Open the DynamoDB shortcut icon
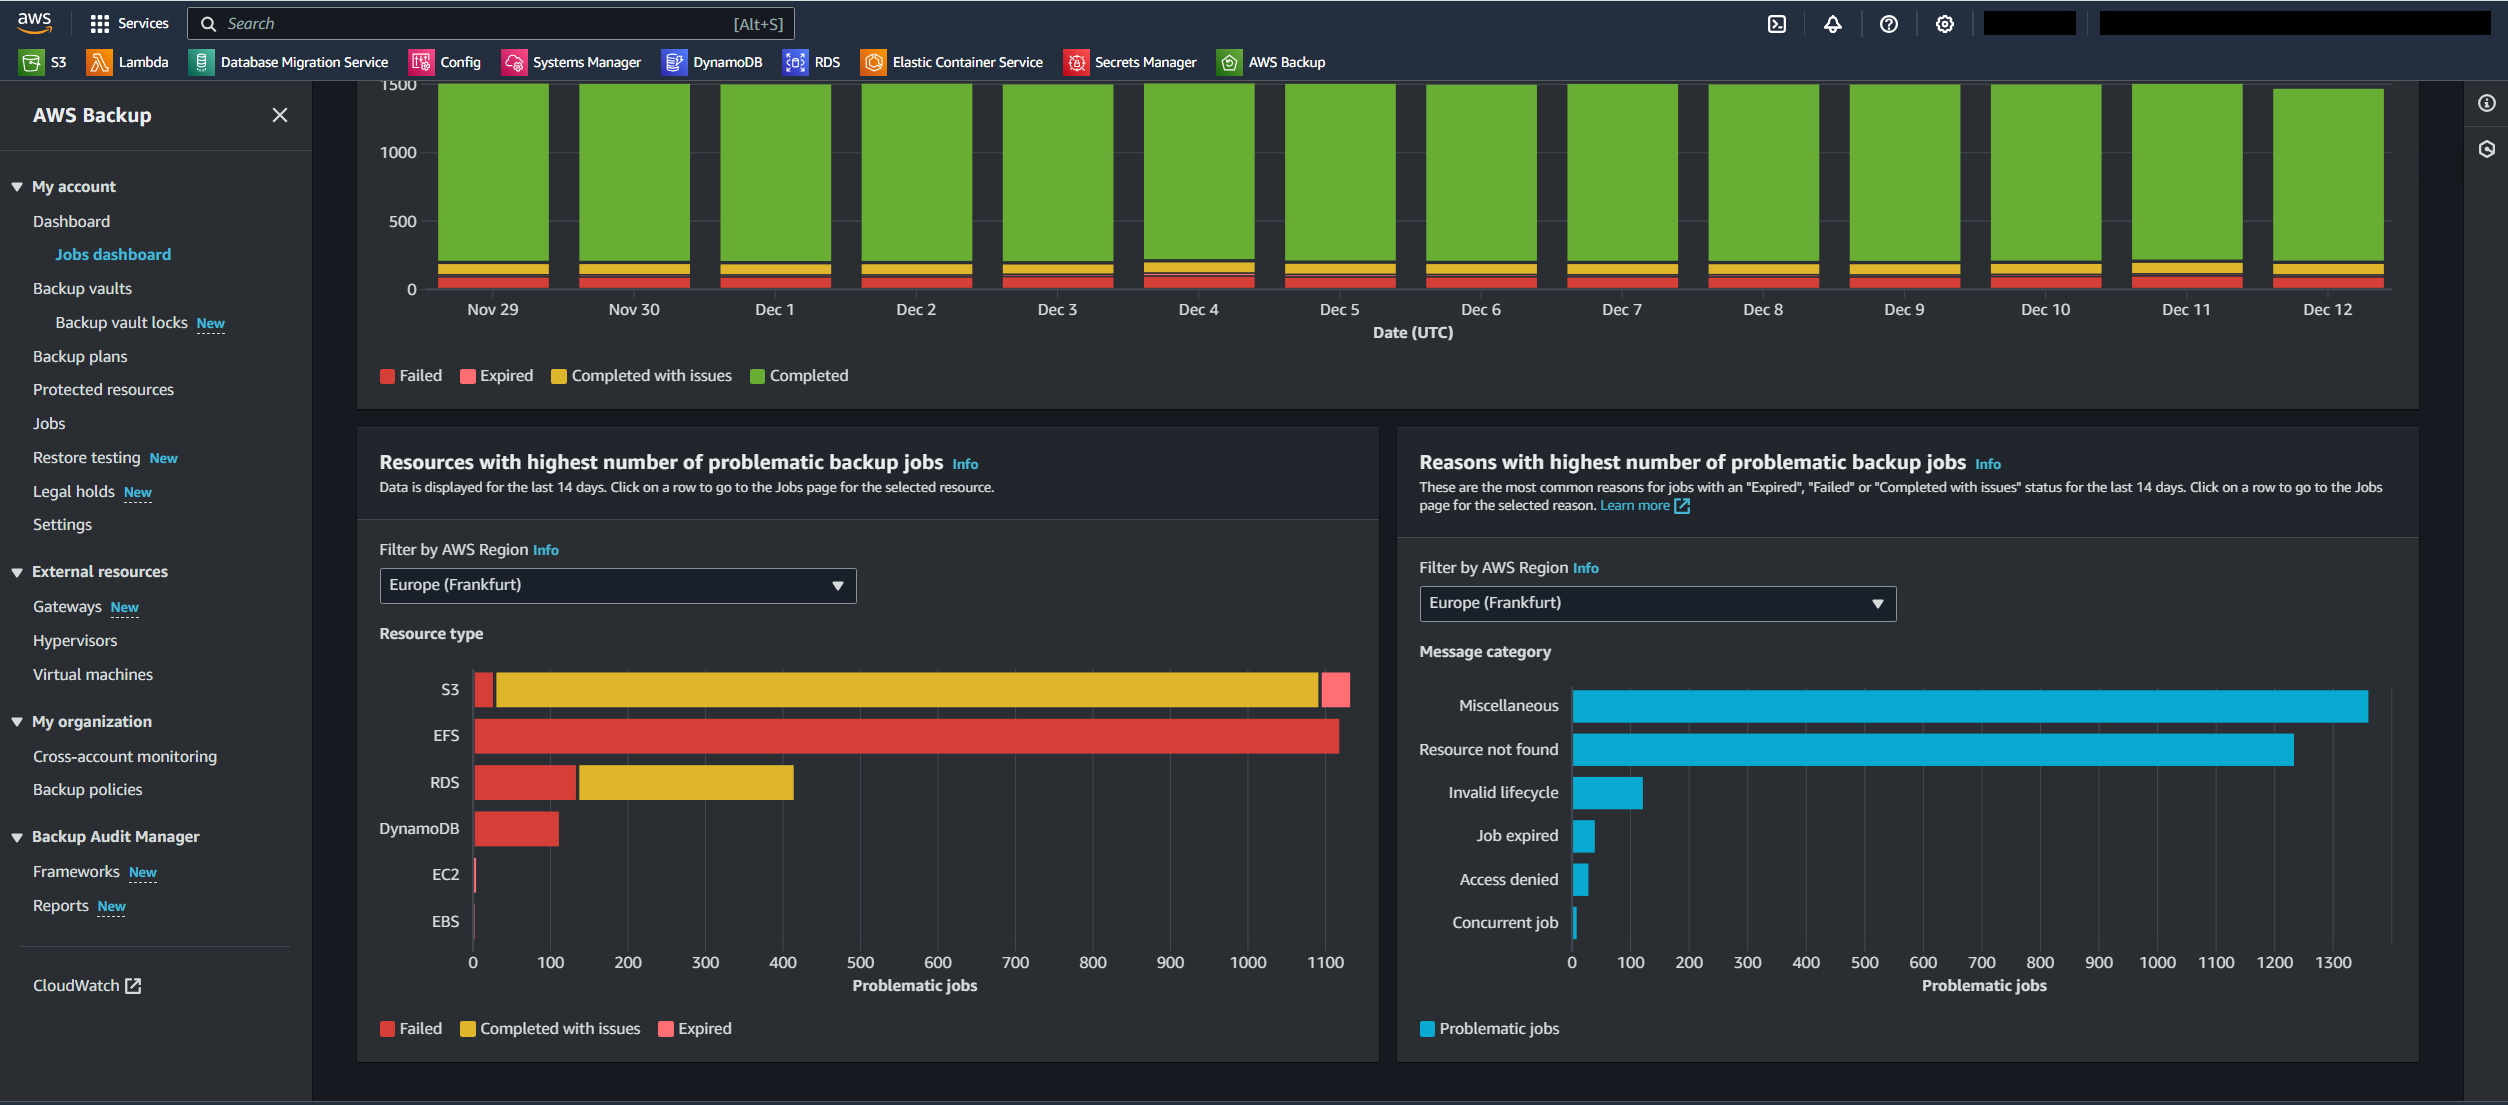The image size is (2508, 1105). coord(674,62)
